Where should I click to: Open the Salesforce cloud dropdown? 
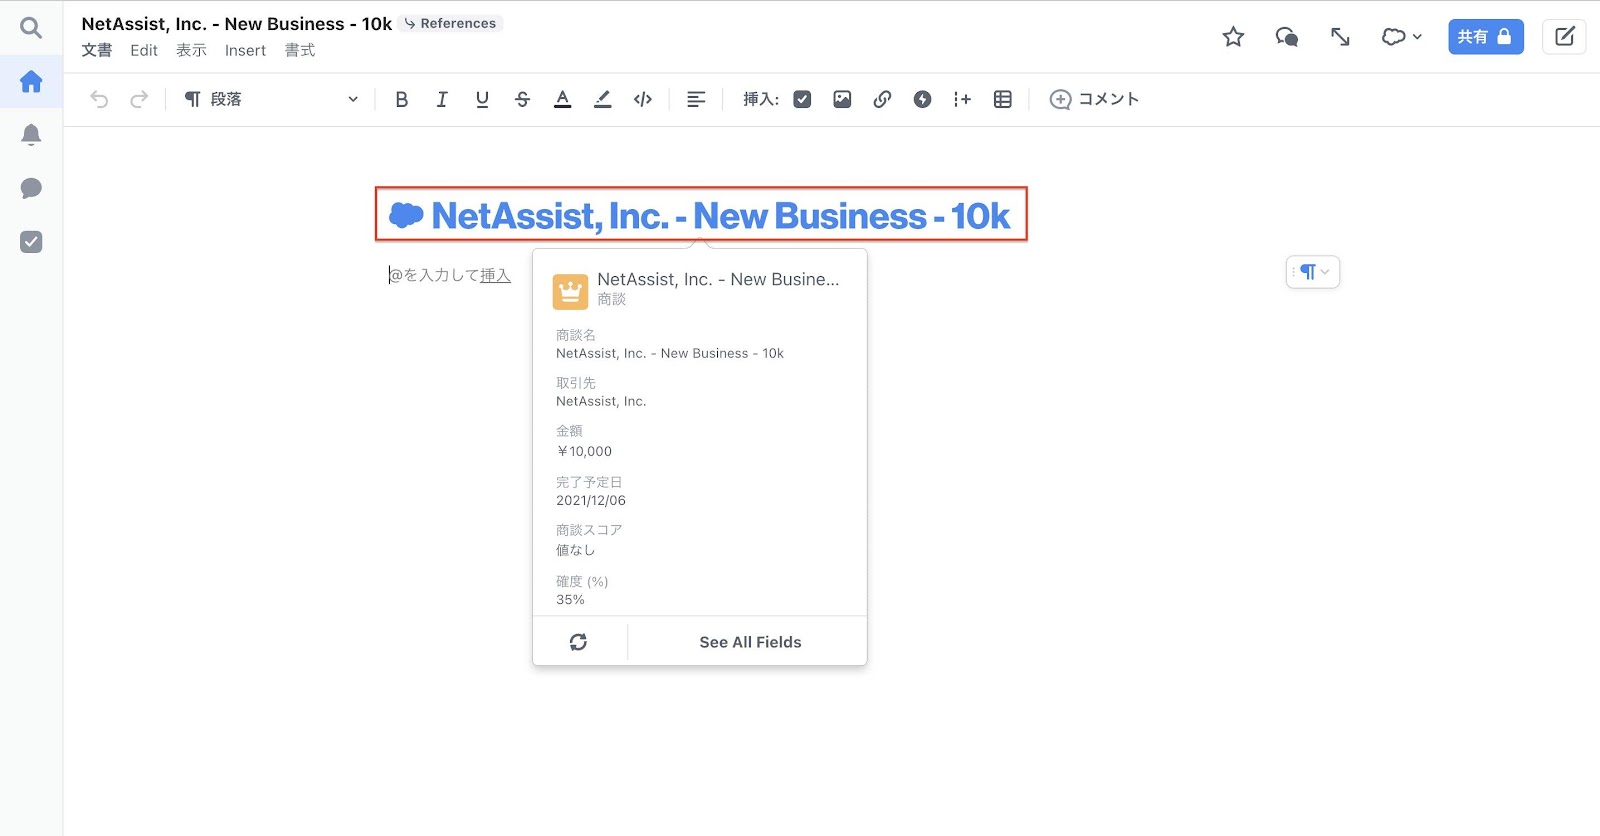1401,37
